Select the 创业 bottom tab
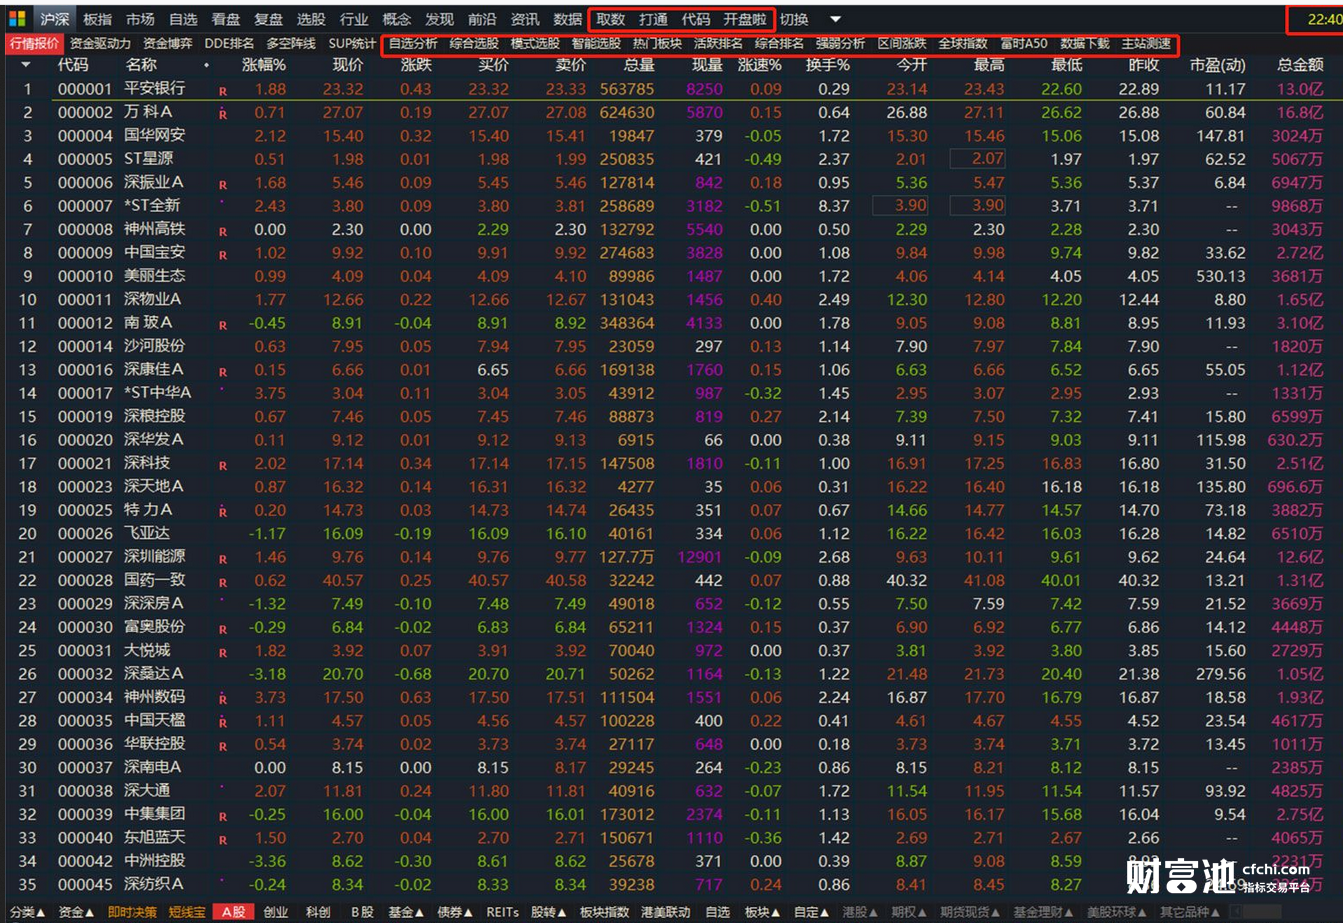 (x=275, y=912)
